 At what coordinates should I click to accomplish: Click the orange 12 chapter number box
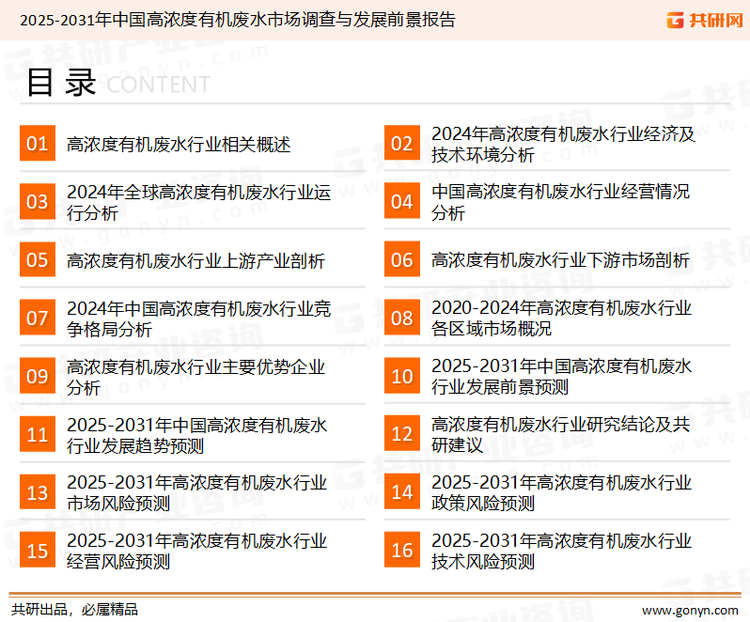[402, 433]
